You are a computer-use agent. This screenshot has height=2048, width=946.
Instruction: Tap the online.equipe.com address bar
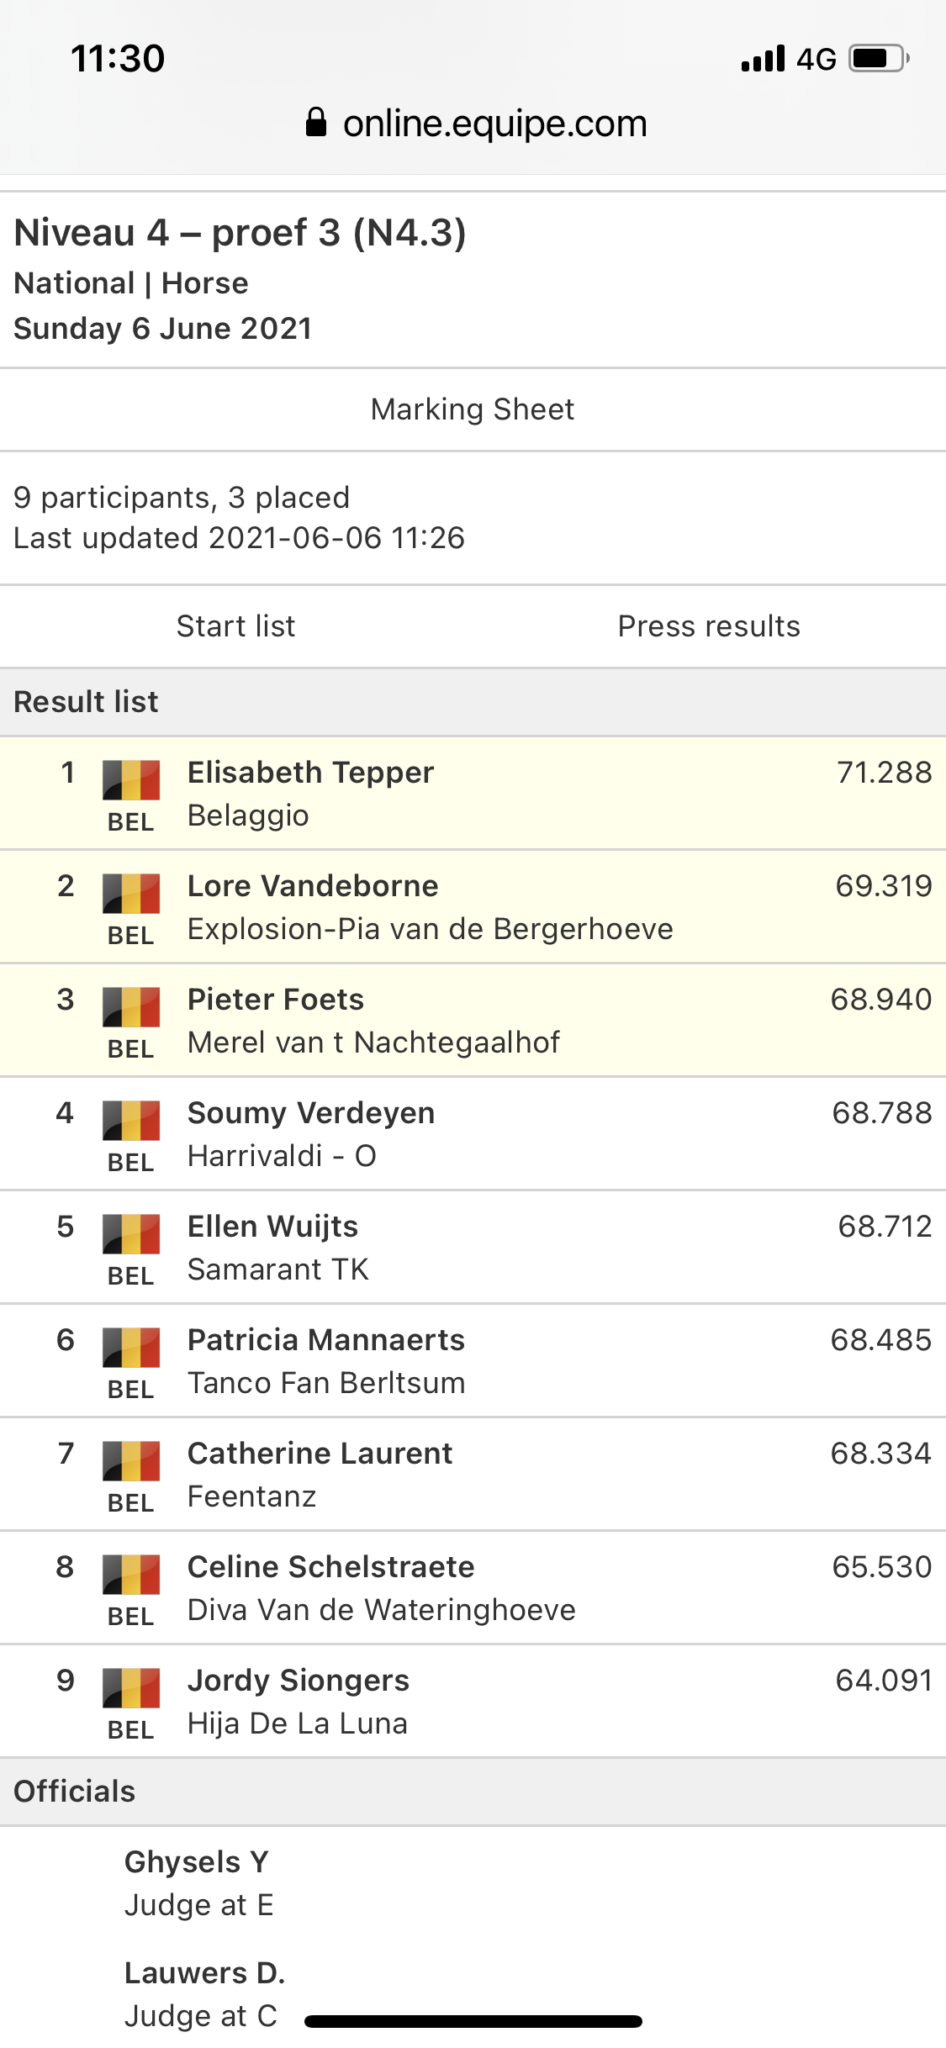pos(494,124)
